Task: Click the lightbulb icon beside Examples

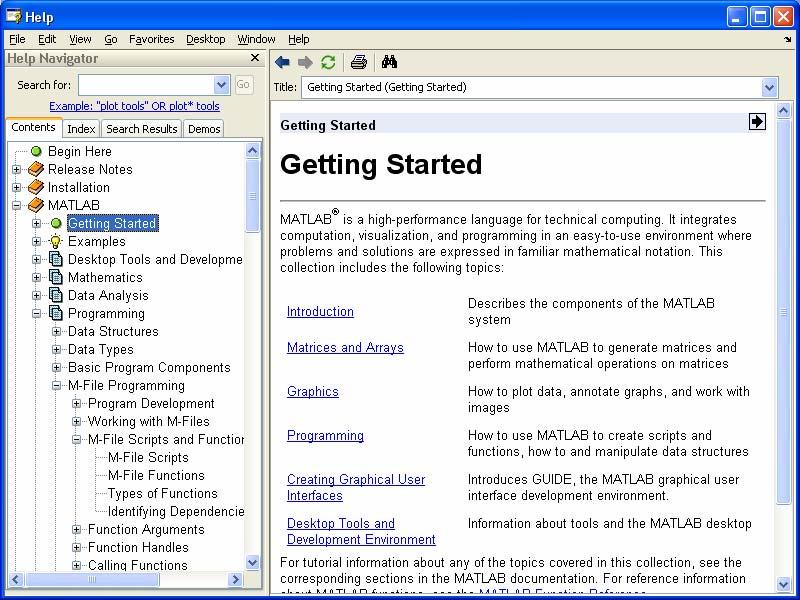Action: click(56, 241)
